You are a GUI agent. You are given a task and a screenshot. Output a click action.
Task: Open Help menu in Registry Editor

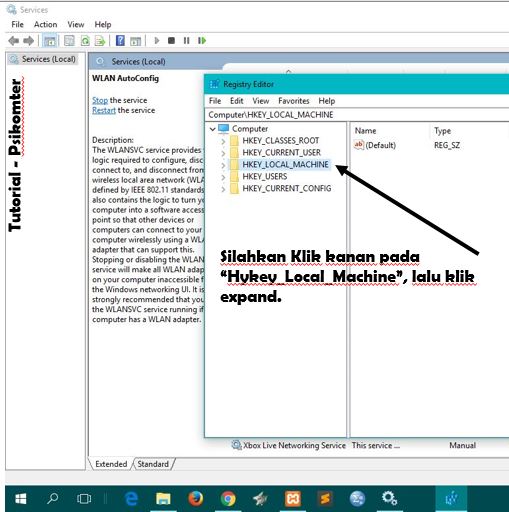click(327, 101)
